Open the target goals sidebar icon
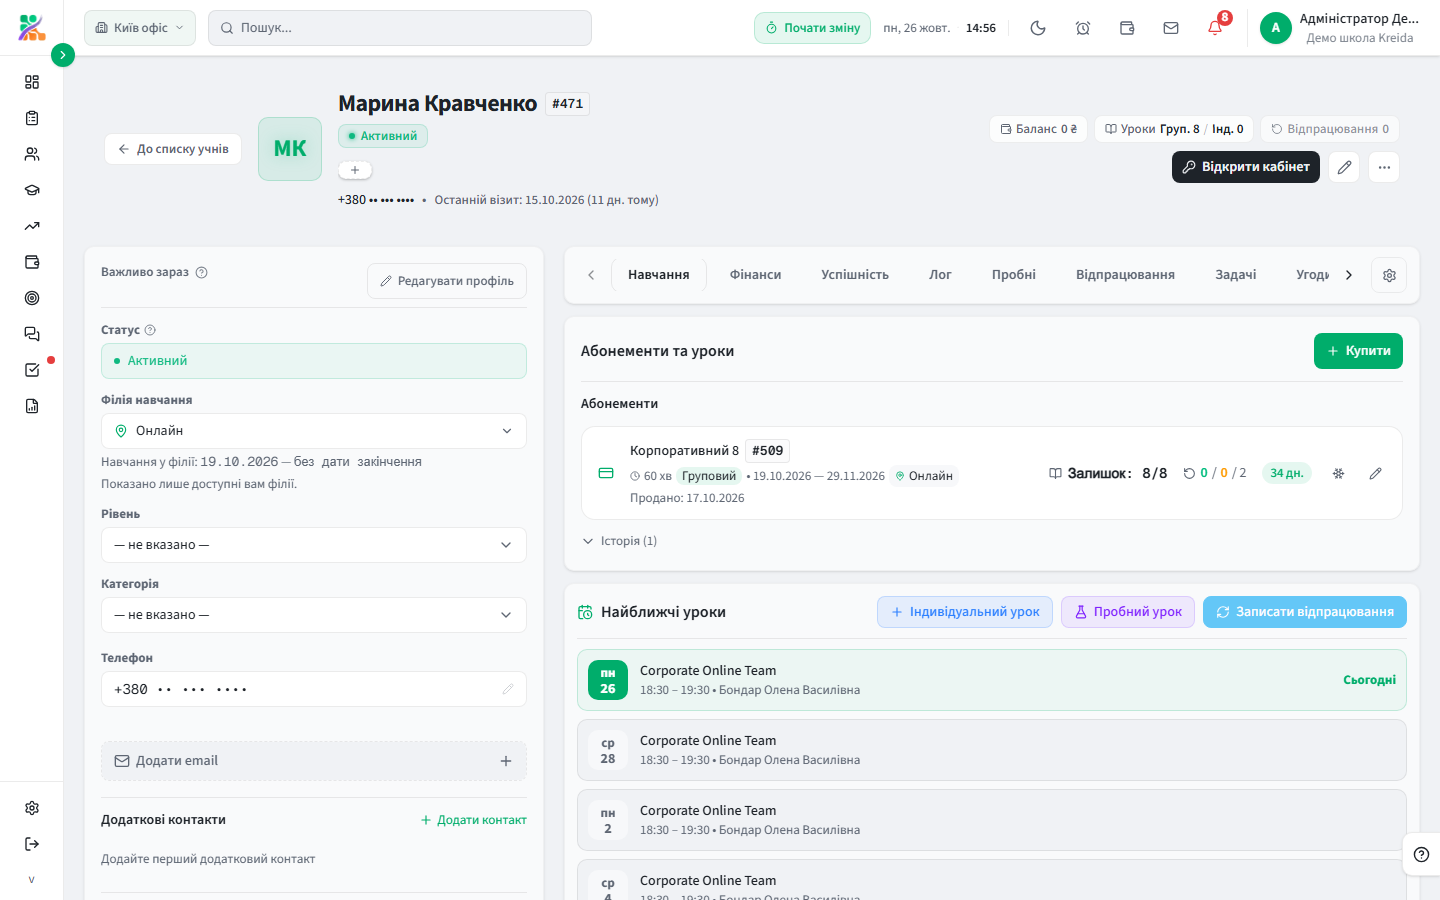This screenshot has height=900, width=1440. pos(32,298)
